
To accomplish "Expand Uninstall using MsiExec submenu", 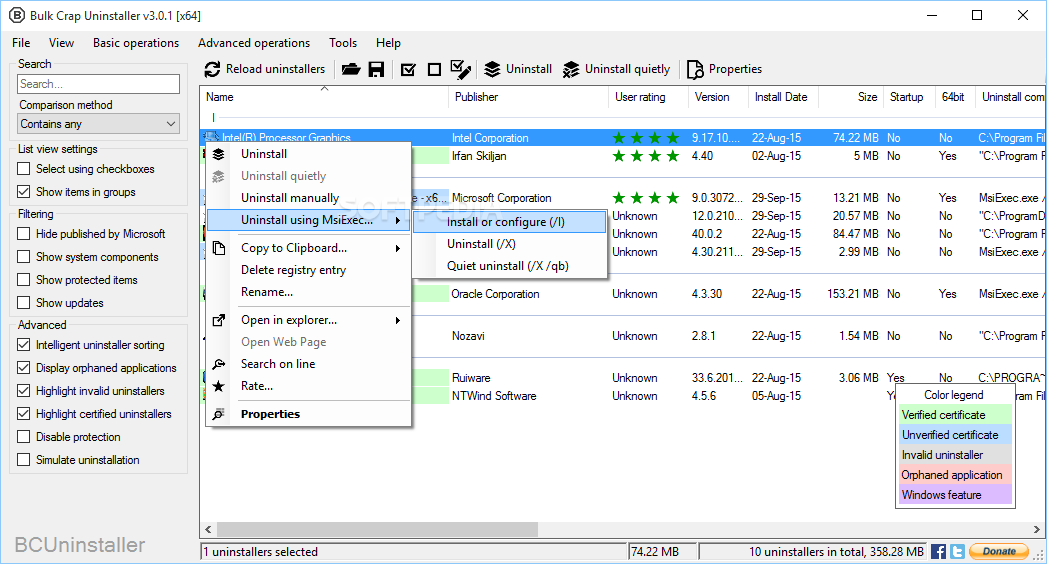I will click(308, 220).
